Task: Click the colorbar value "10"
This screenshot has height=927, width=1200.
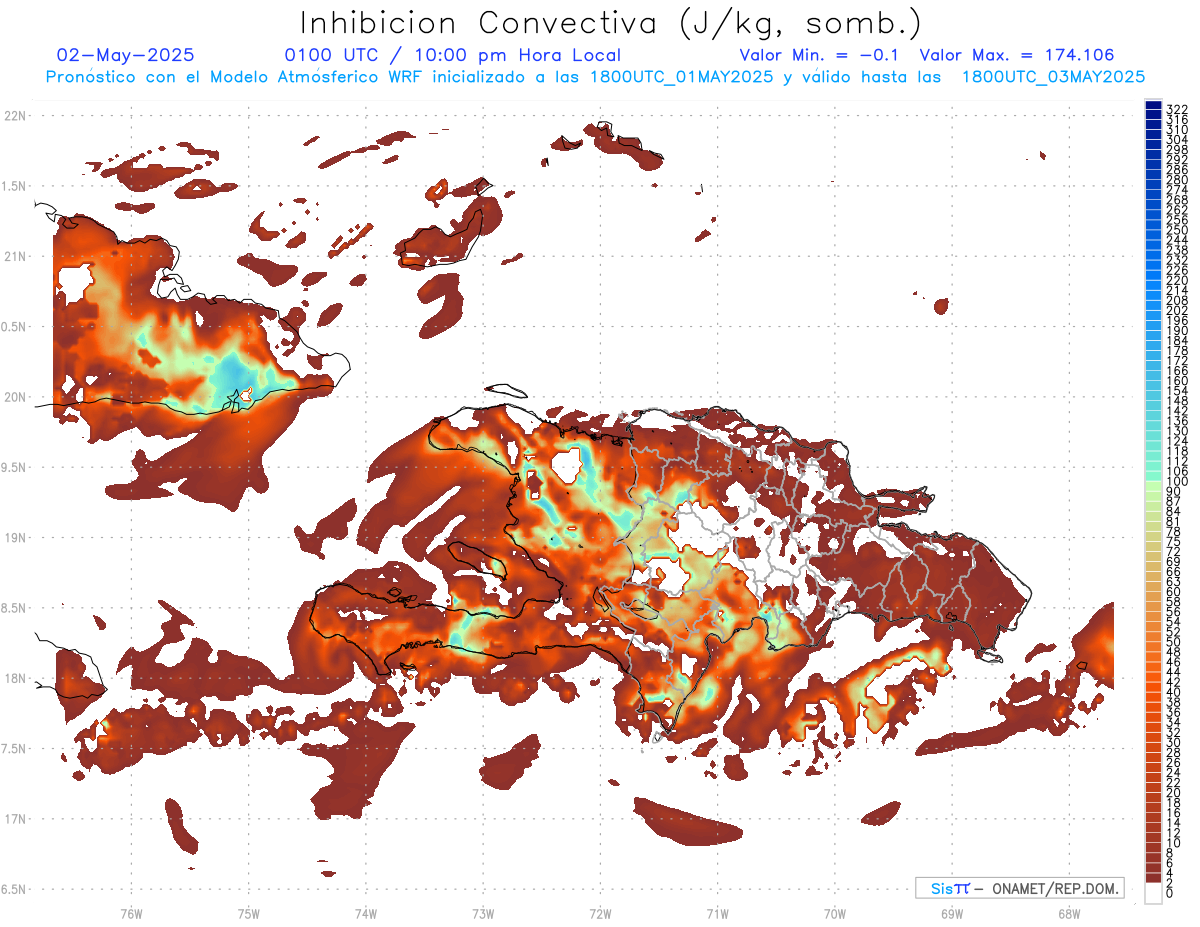Action: [1174, 843]
